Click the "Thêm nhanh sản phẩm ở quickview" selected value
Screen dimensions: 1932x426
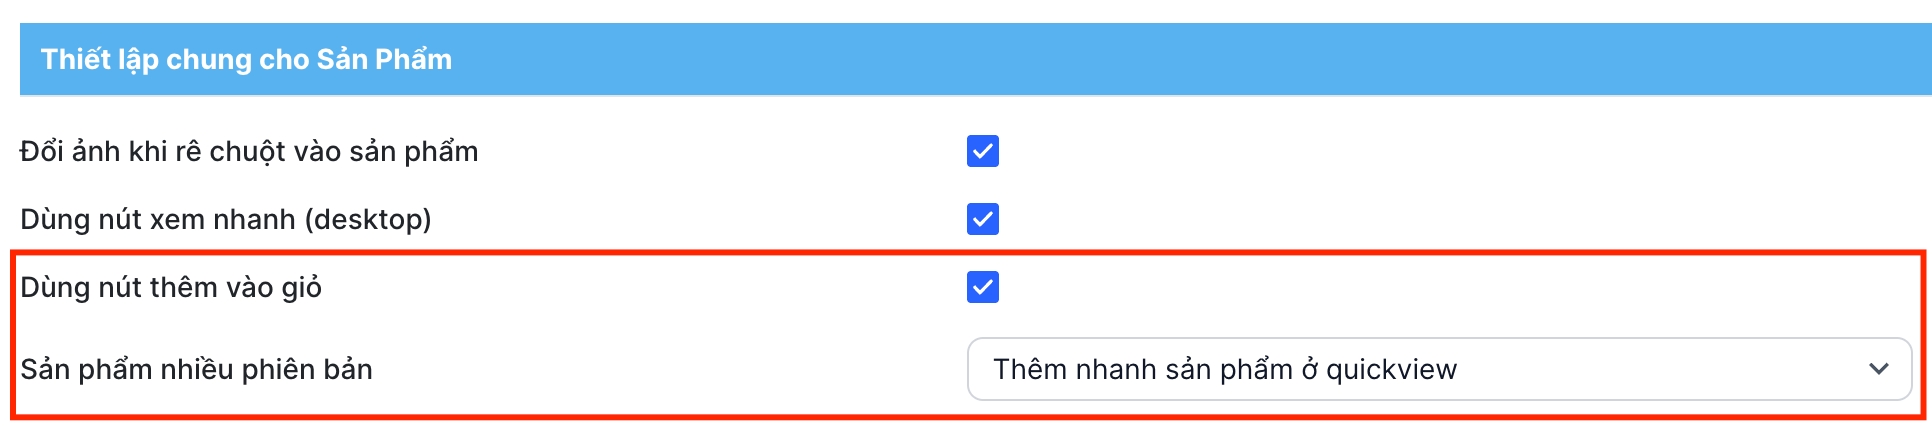pyautogui.click(x=1224, y=369)
